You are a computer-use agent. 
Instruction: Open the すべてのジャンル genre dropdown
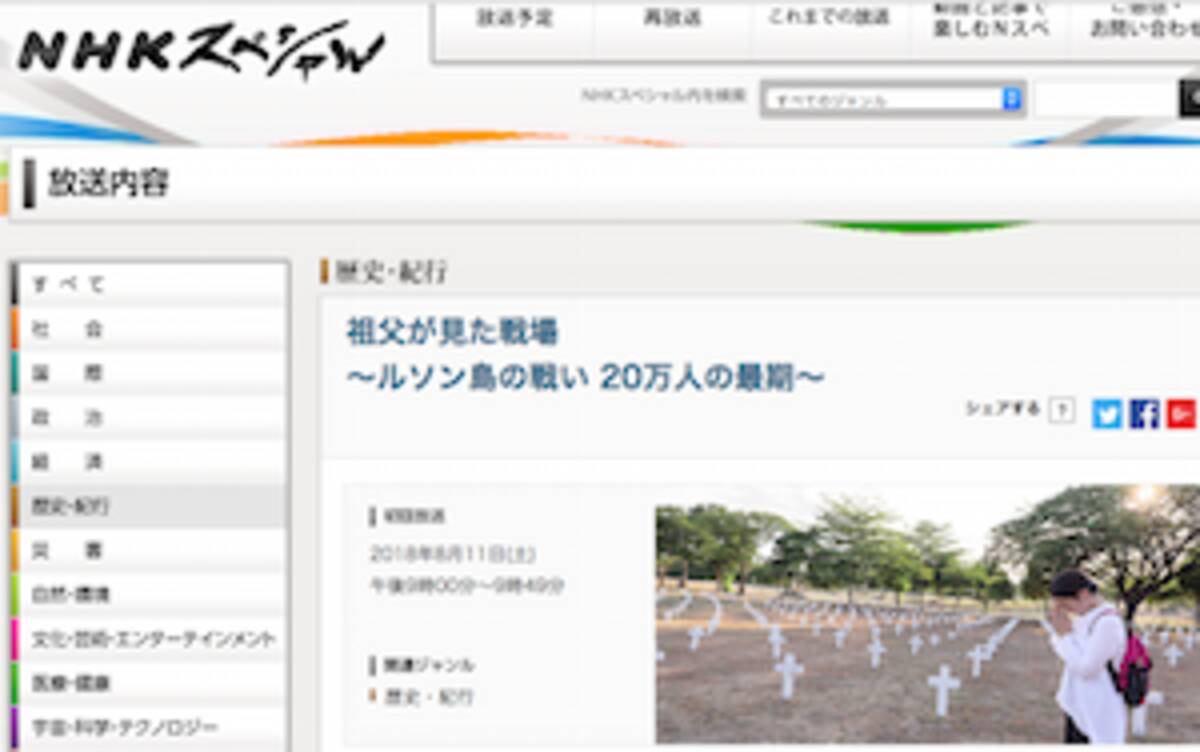point(892,99)
